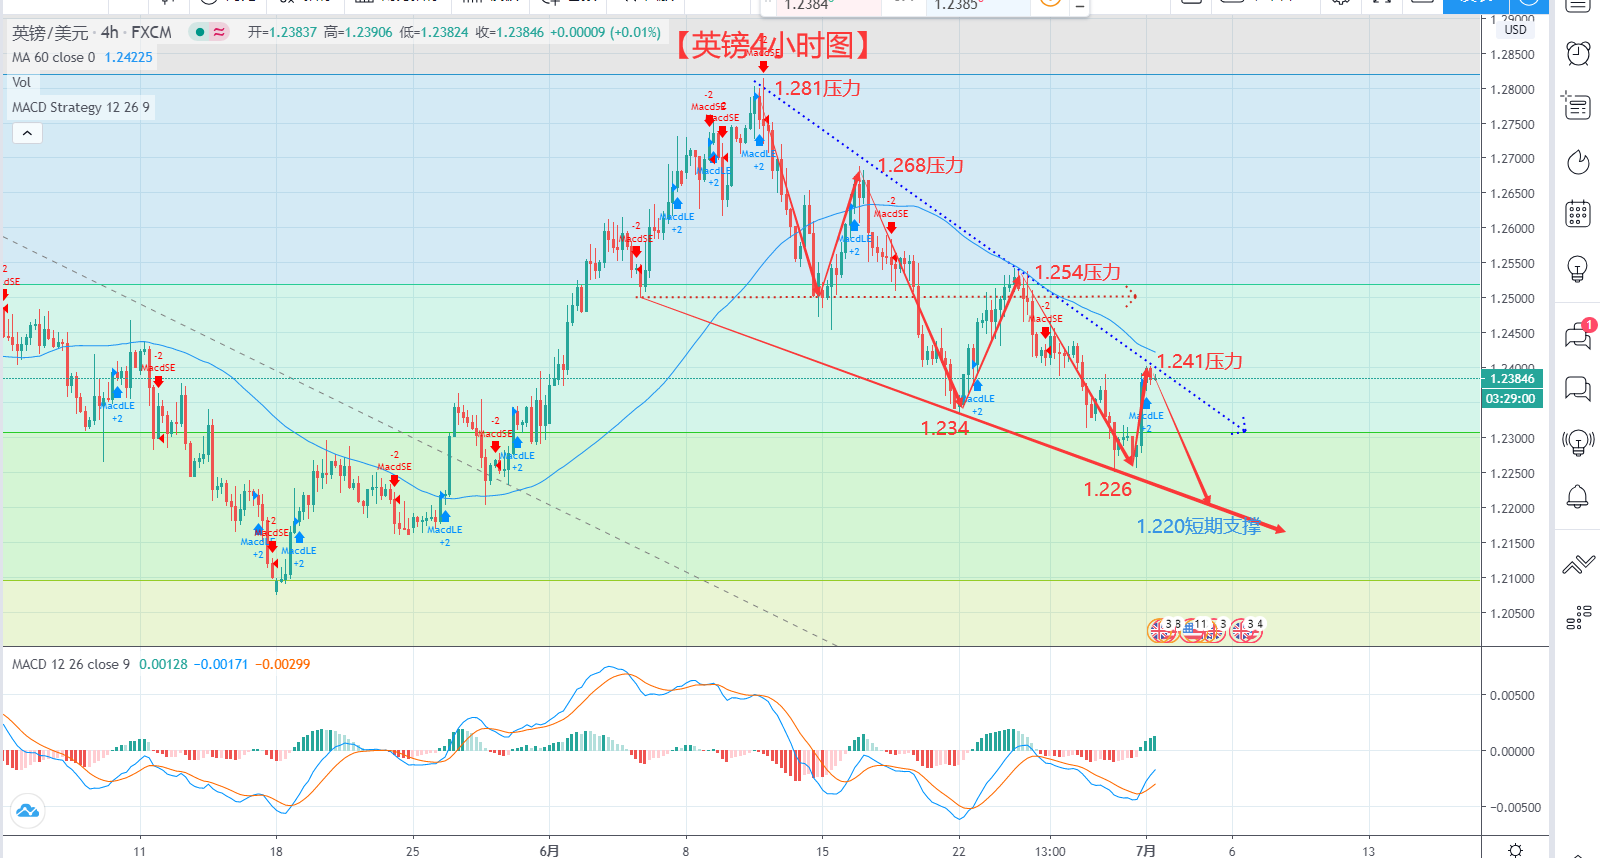Select MACD 12 26 close 9 pane legend
The width and height of the screenshot is (1600, 858).
point(71,664)
